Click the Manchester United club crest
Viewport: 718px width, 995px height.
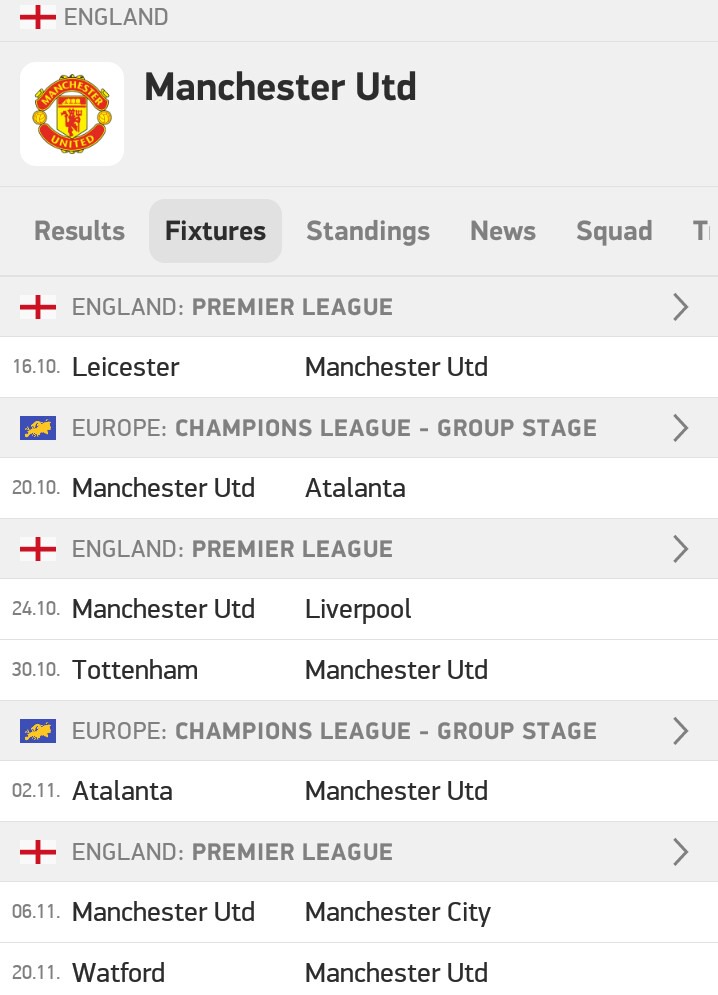pyautogui.click(x=72, y=114)
